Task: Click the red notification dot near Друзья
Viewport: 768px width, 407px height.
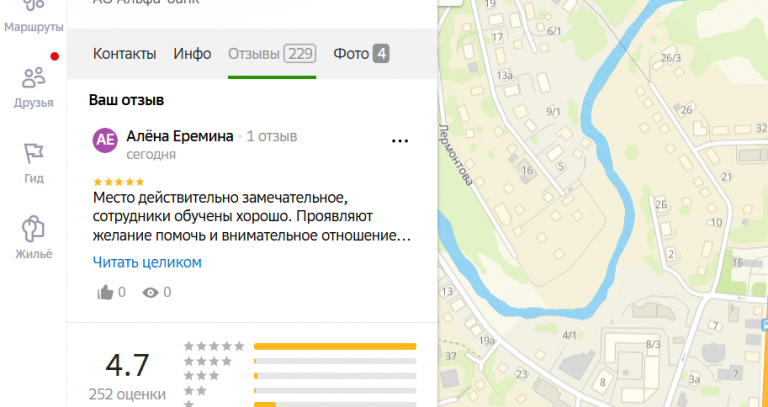Action: pyautogui.click(x=55, y=56)
